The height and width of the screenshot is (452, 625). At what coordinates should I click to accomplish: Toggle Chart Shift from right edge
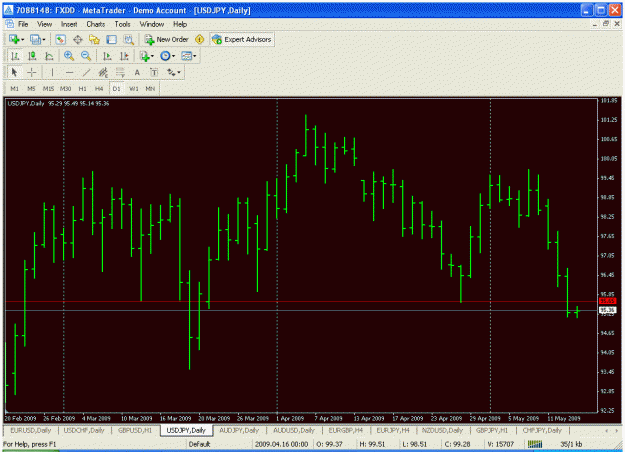(124, 56)
